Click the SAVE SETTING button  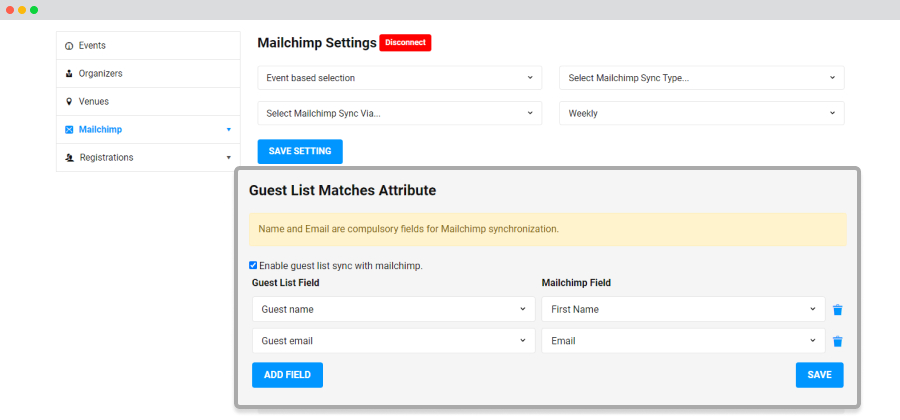pyautogui.click(x=300, y=151)
